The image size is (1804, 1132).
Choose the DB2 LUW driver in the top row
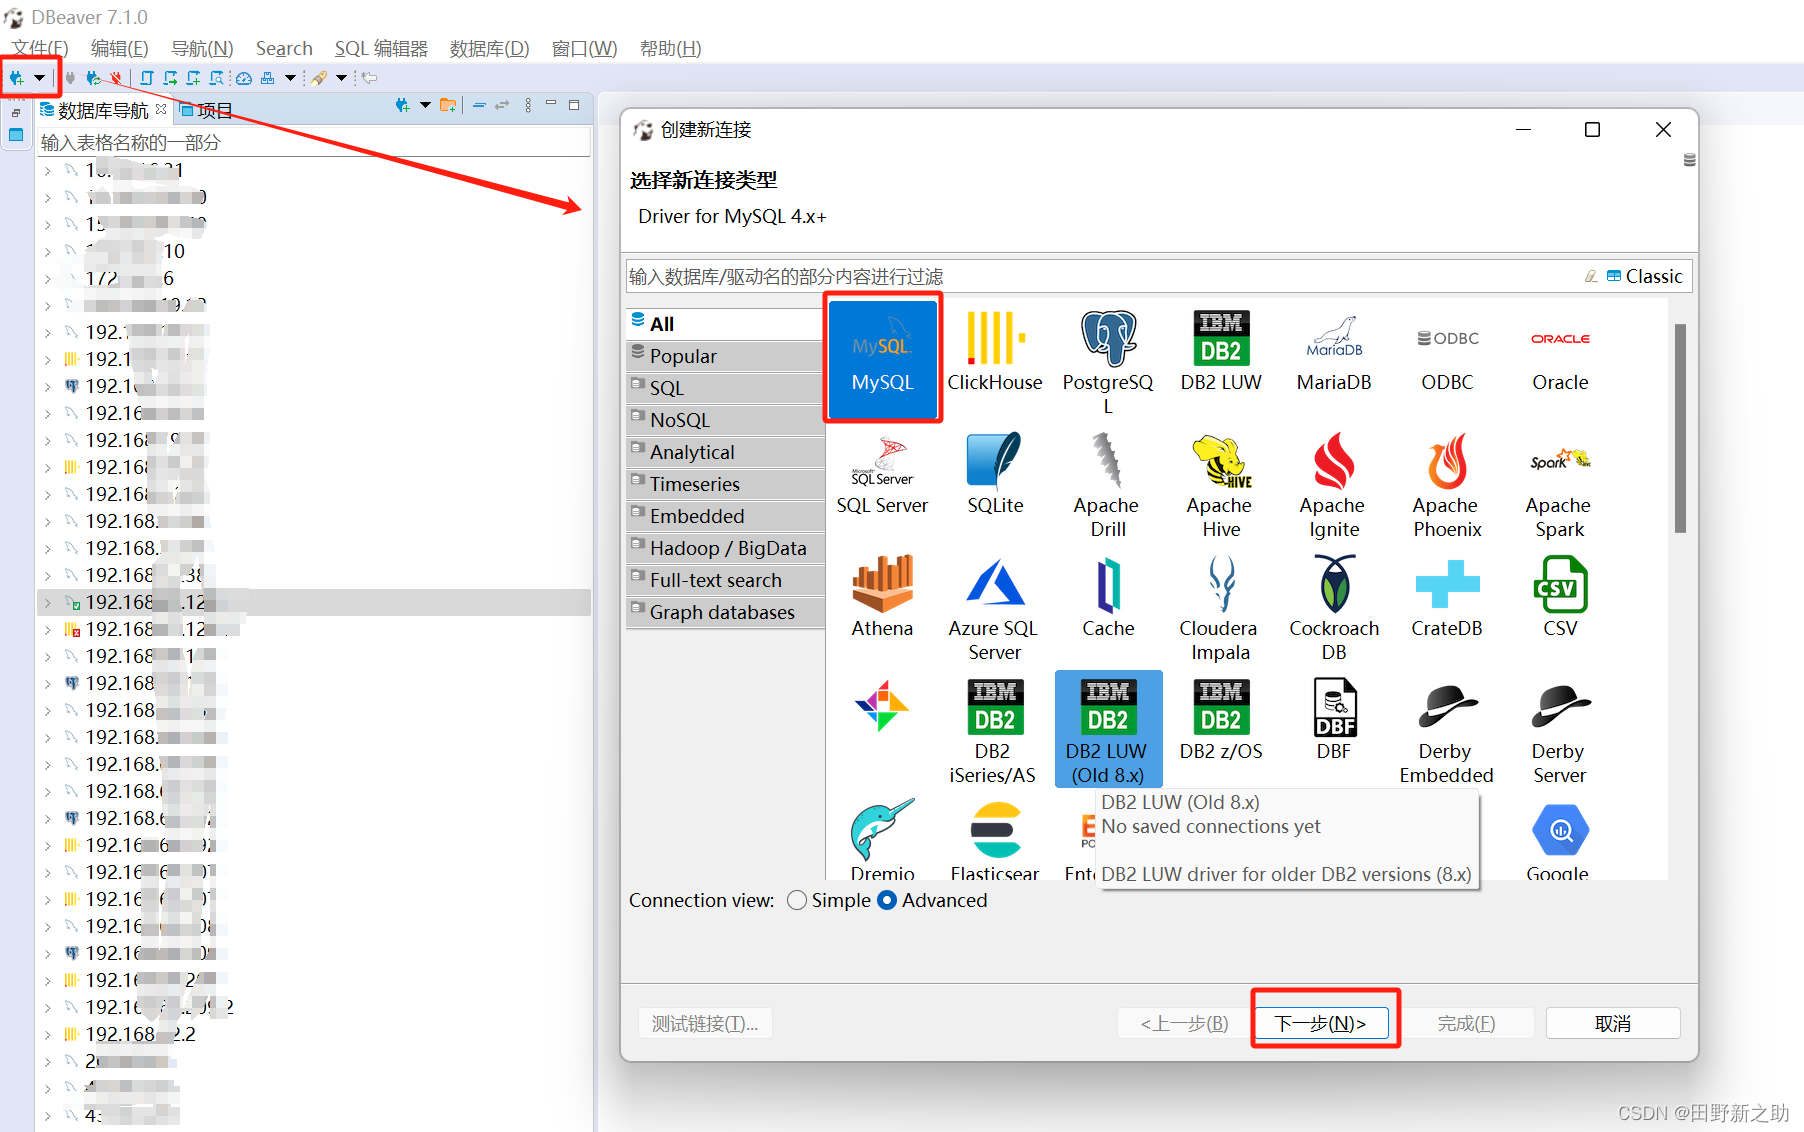coord(1221,352)
